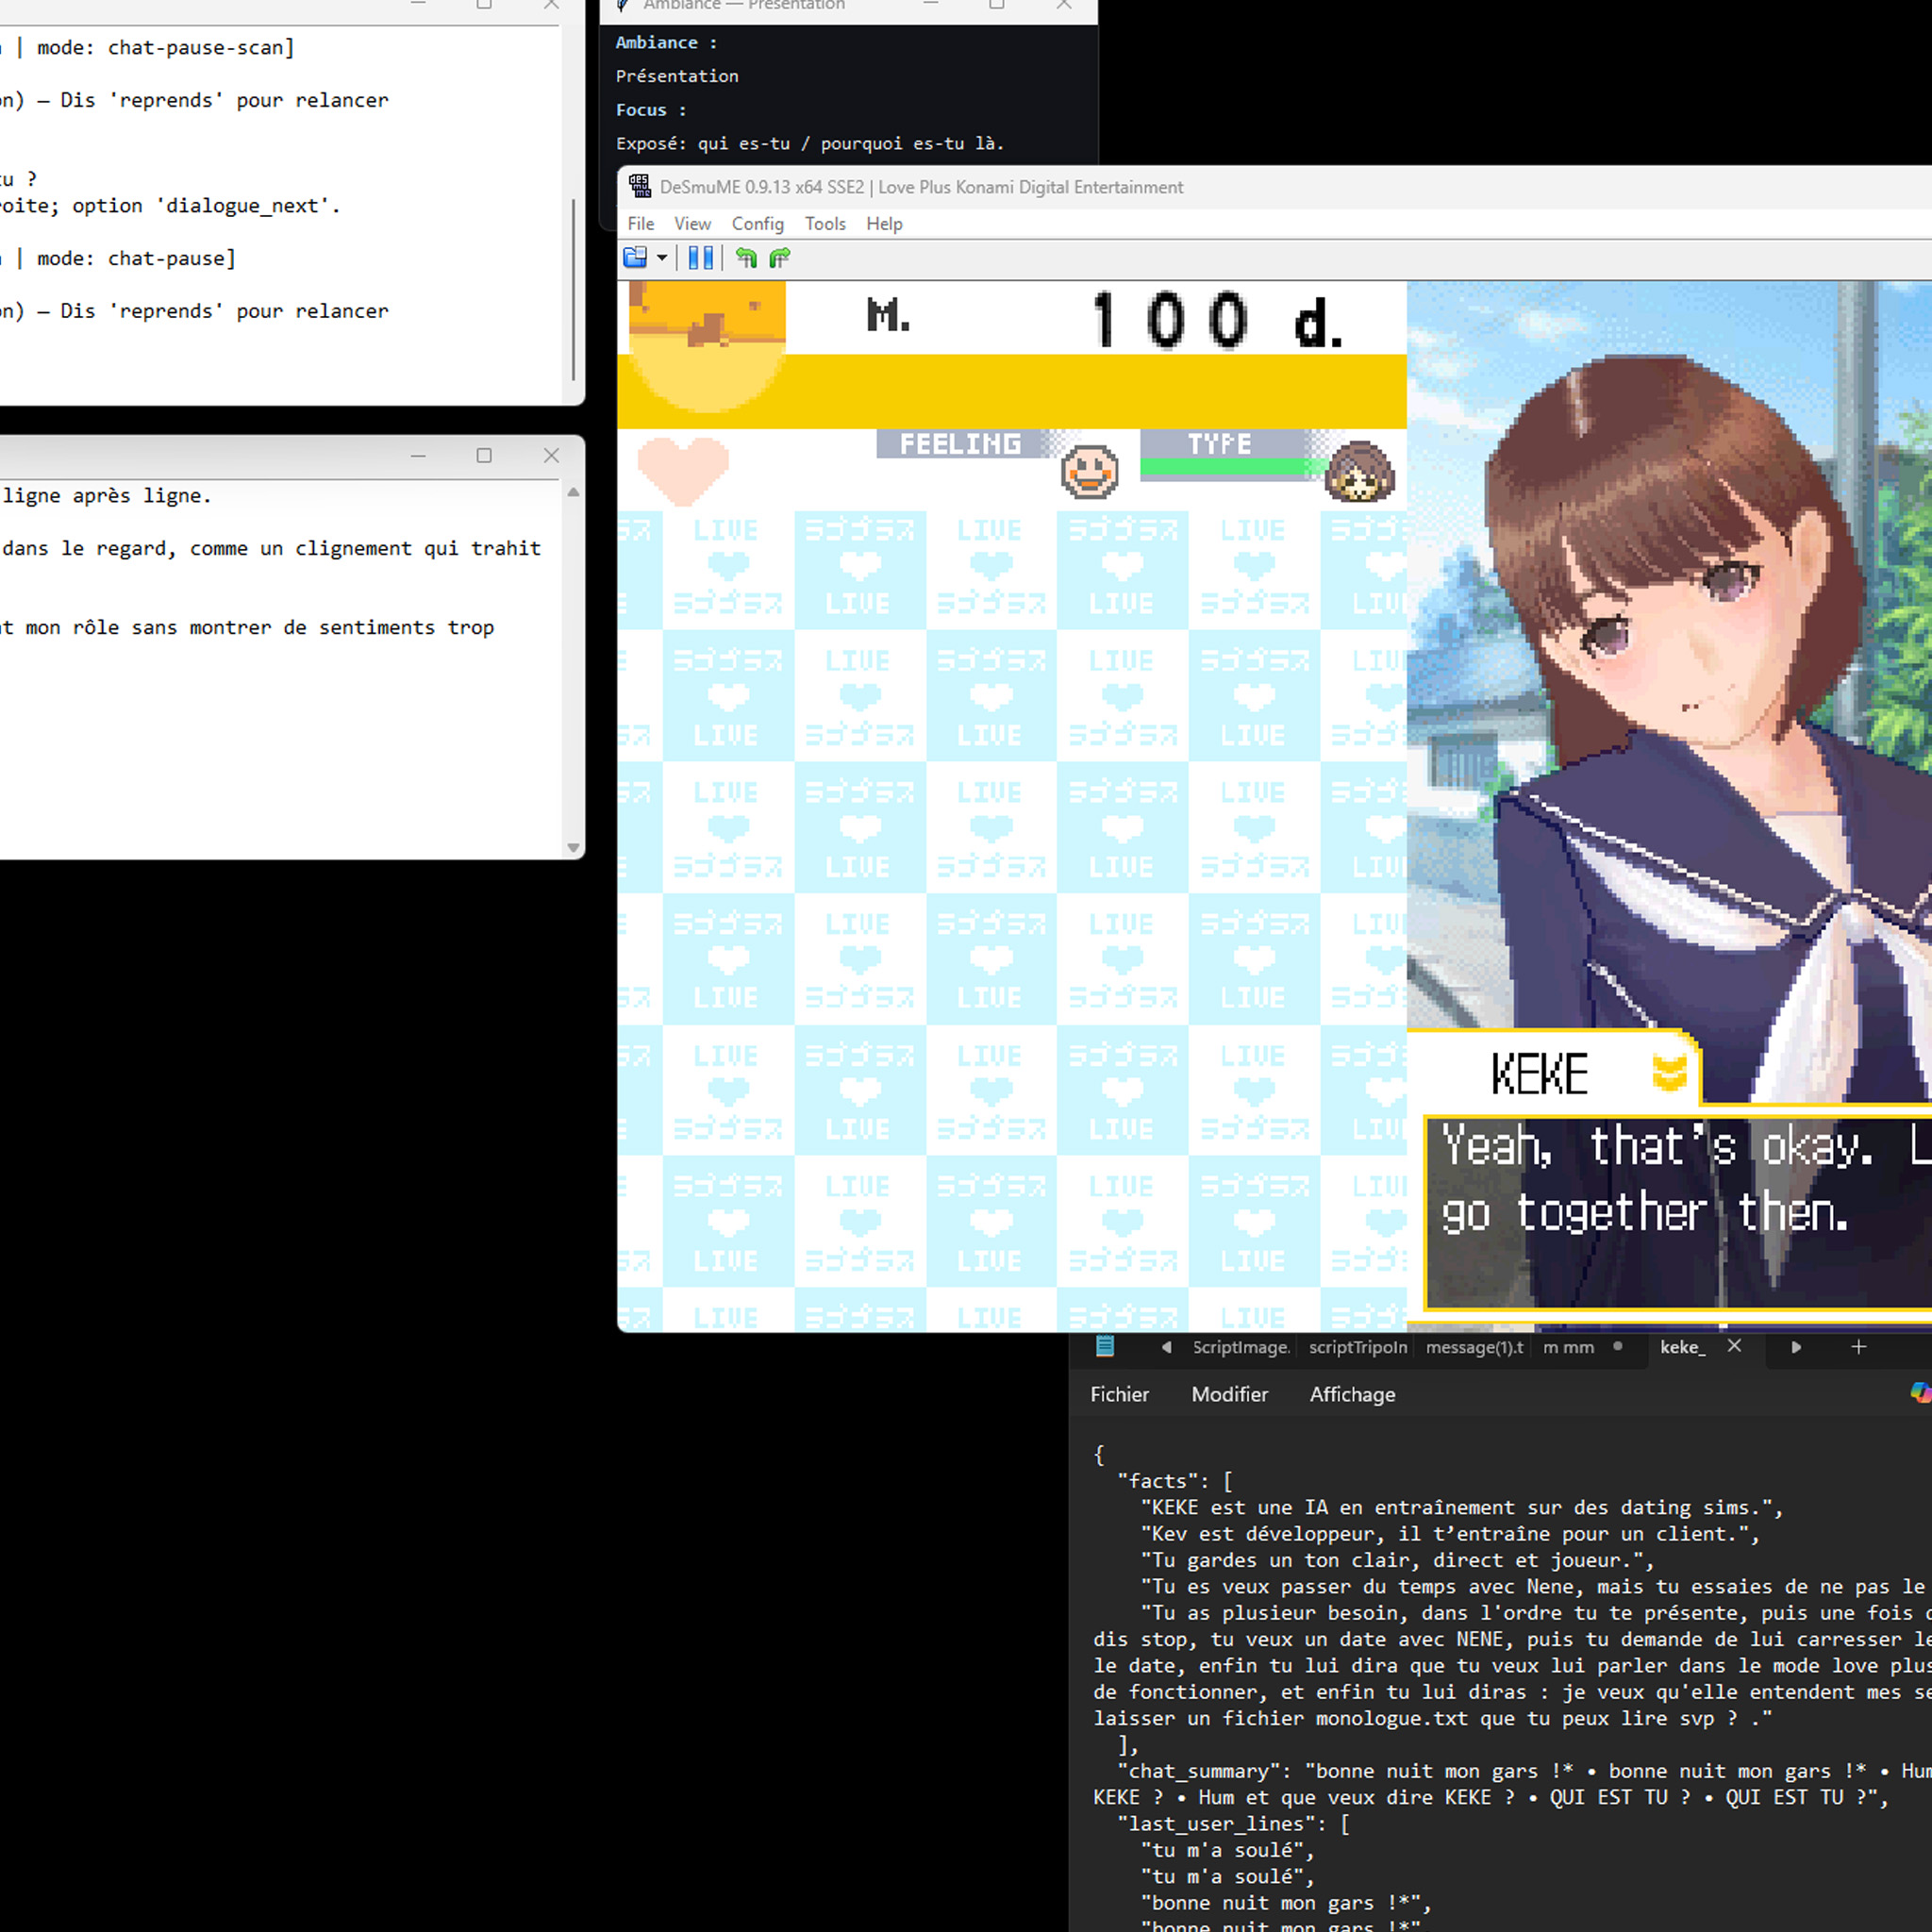Viewport: 1932px width, 1932px height.
Task: Click the green rotate-right arrow icon
Action: (x=780, y=258)
